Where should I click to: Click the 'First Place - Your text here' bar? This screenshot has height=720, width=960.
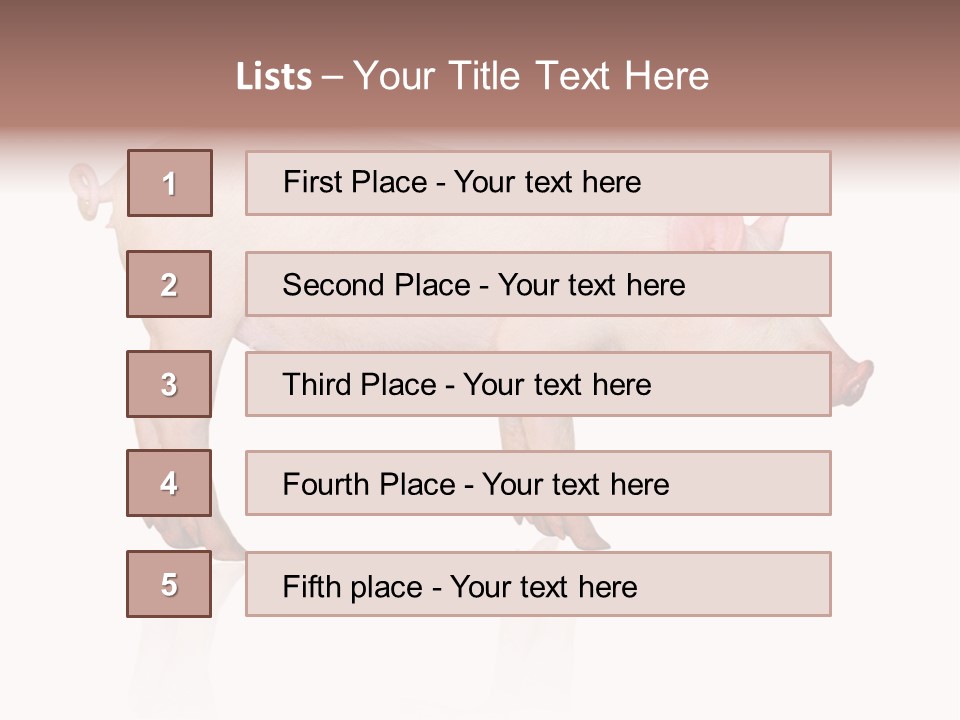(538, 183)
